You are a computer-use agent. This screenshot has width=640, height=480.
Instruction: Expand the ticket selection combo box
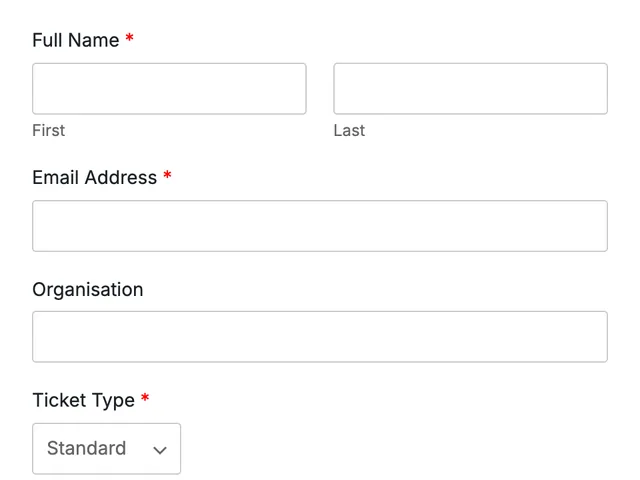point(107,449)
